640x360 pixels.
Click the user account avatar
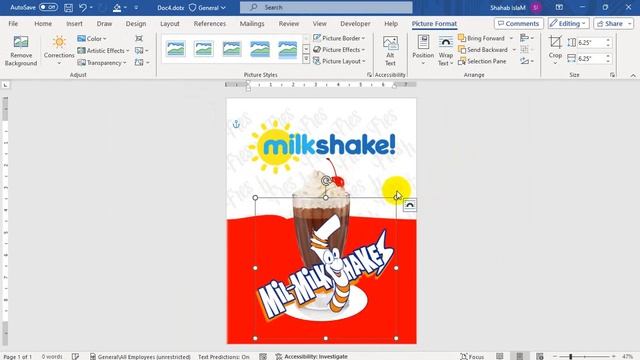tap(536, 7)
